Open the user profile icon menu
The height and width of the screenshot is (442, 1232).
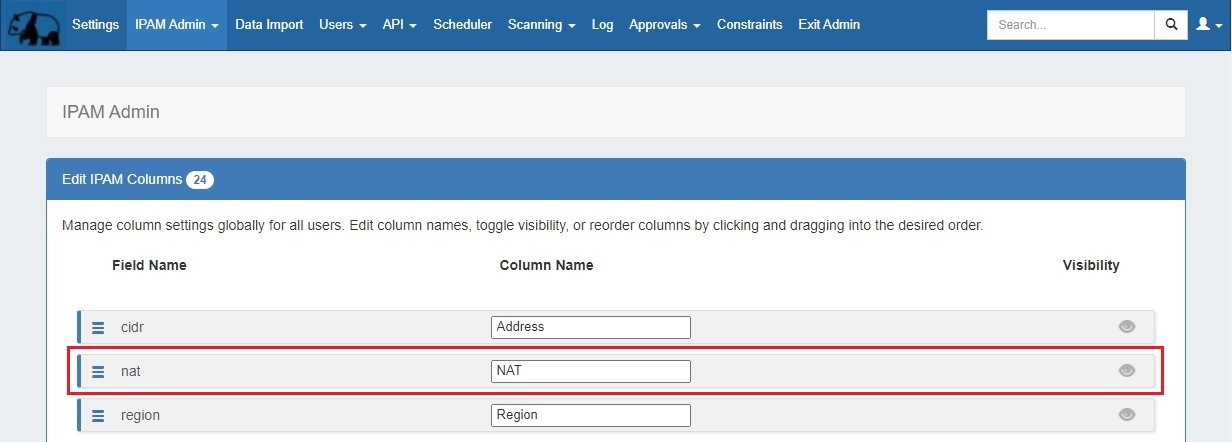[1207, 25]
